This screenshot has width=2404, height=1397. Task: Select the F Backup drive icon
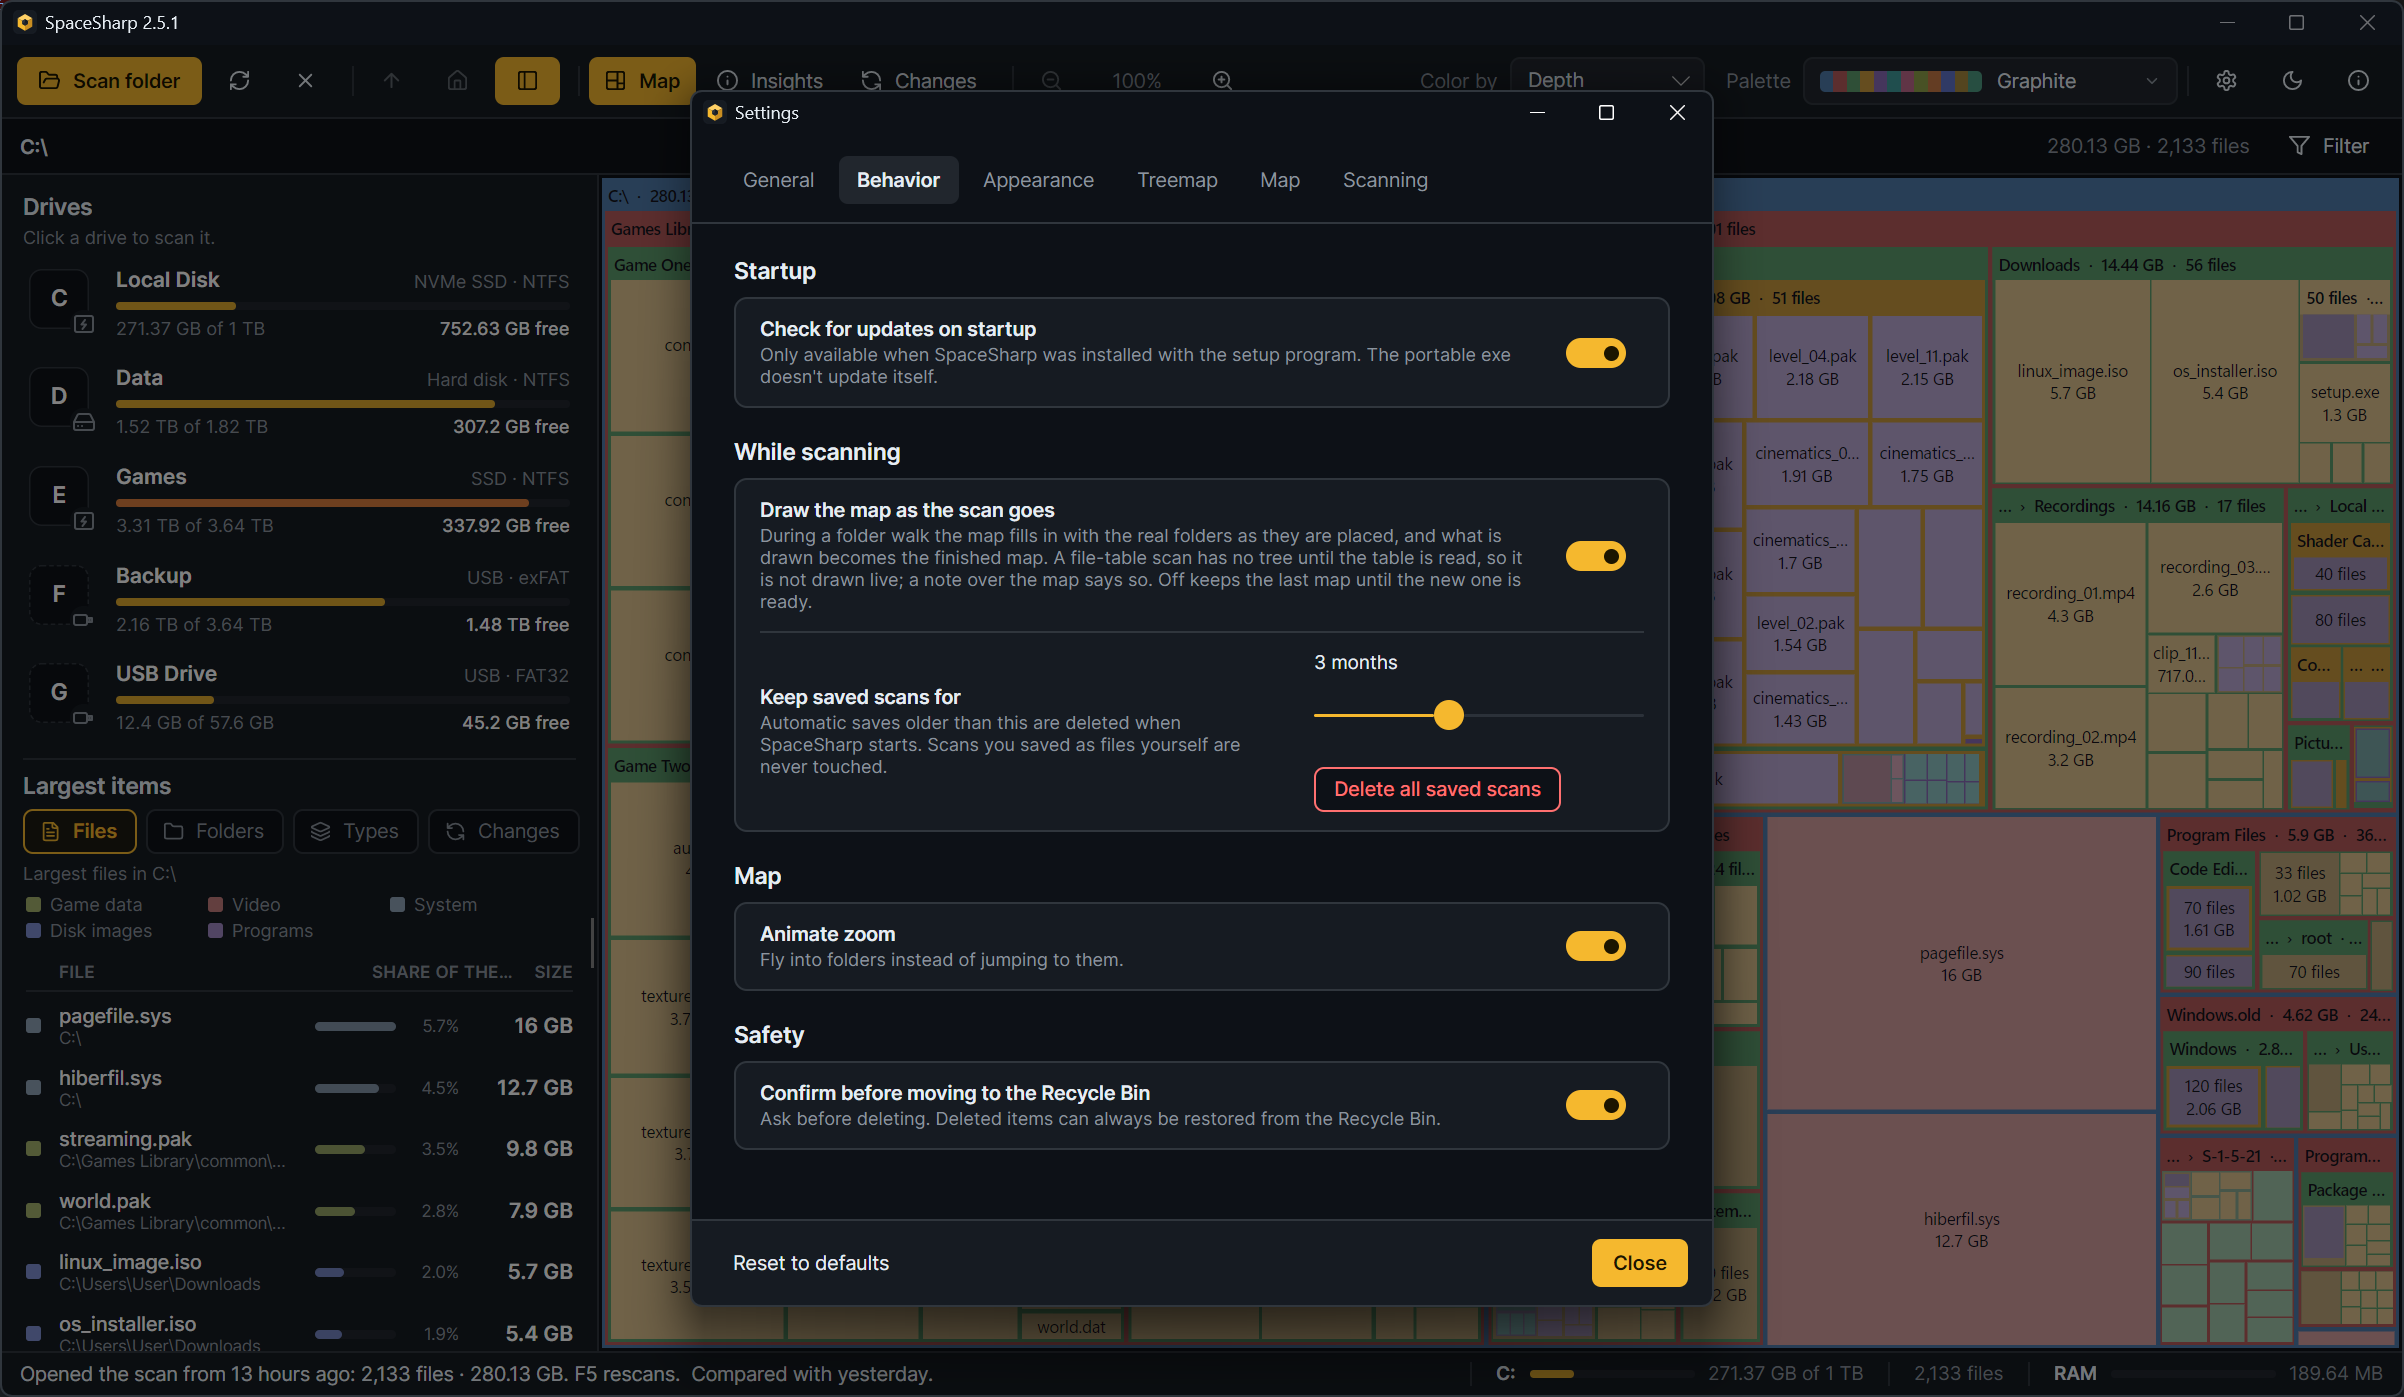click(60, 594)
